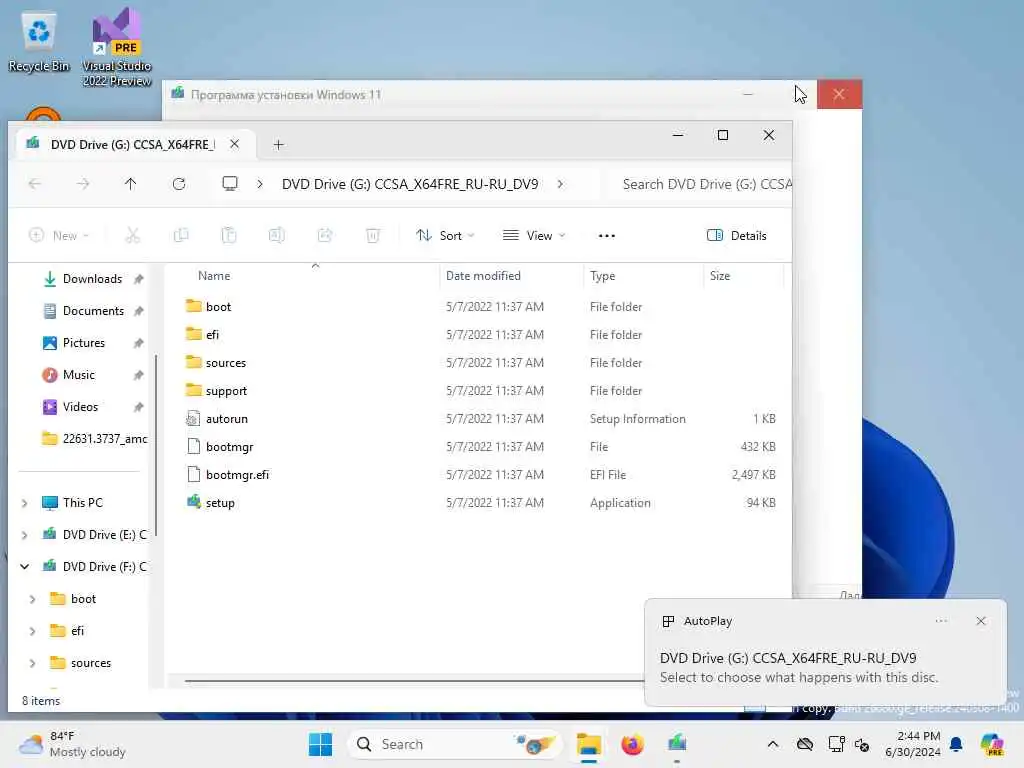This screenshot has width=1024, height=768.
Task: Open AutoPlay notification options (three dots)
Action: pyautogui.click(x=941, y=621)
